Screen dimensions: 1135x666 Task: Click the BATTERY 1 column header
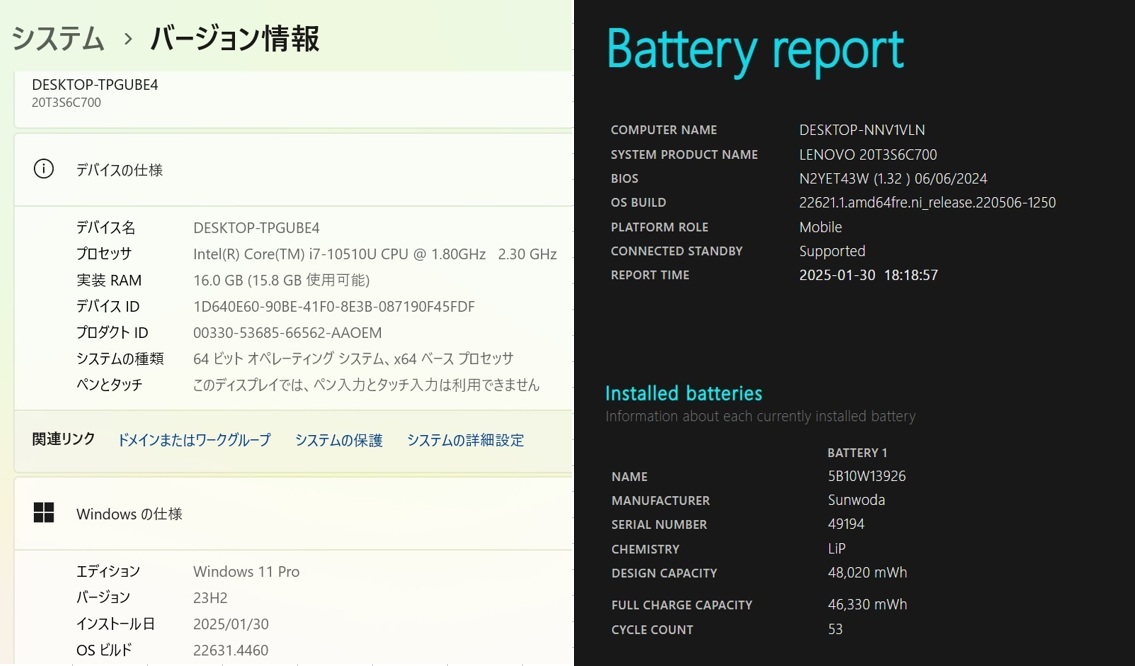coord(857,452)
